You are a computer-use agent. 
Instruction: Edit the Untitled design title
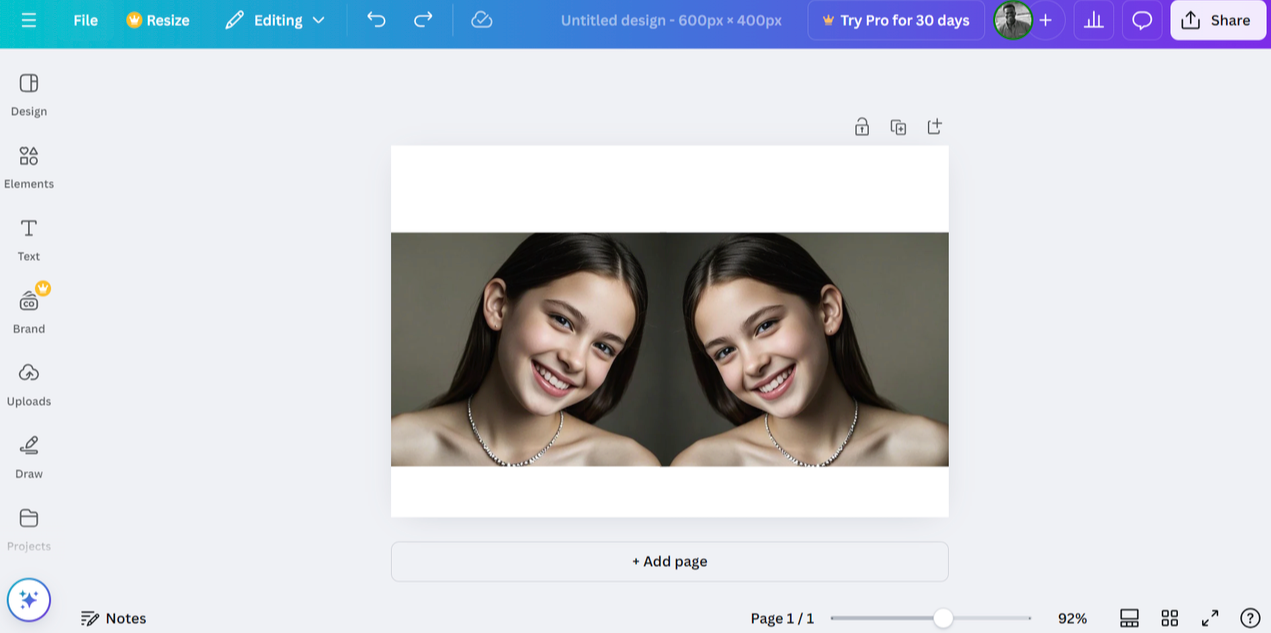[671, 20]
